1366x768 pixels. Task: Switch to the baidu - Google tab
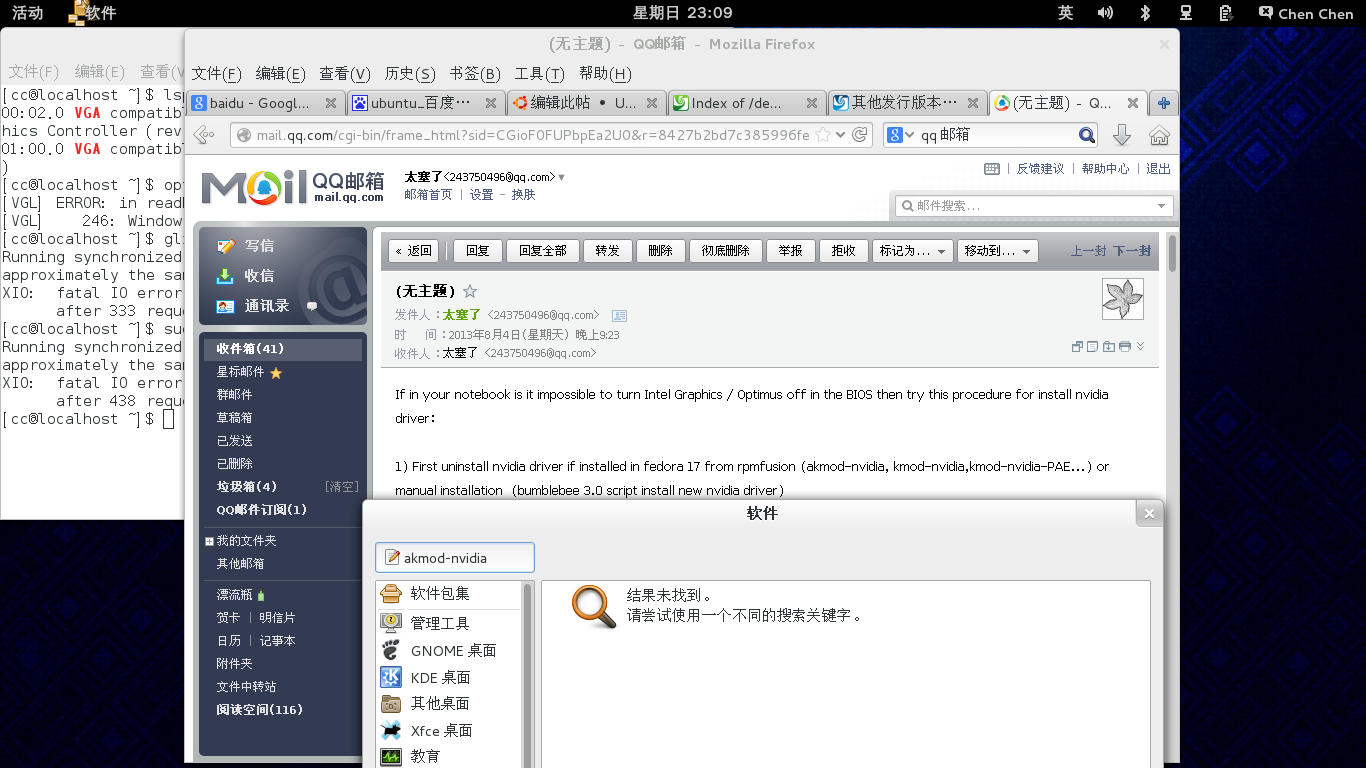264,103
